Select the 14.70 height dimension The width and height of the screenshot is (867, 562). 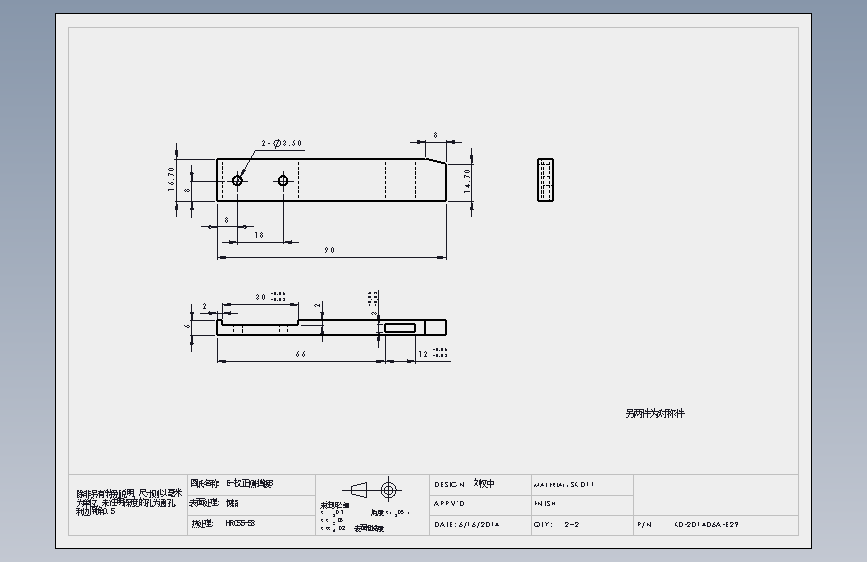[x=467, y=180]
